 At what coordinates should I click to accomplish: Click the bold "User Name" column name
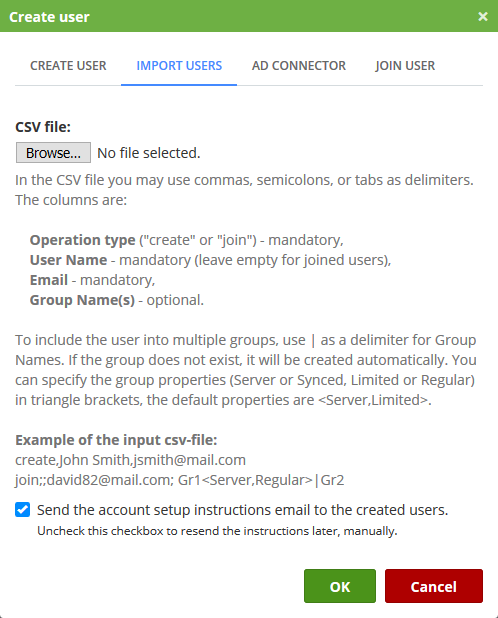click(x=69, y=260)
